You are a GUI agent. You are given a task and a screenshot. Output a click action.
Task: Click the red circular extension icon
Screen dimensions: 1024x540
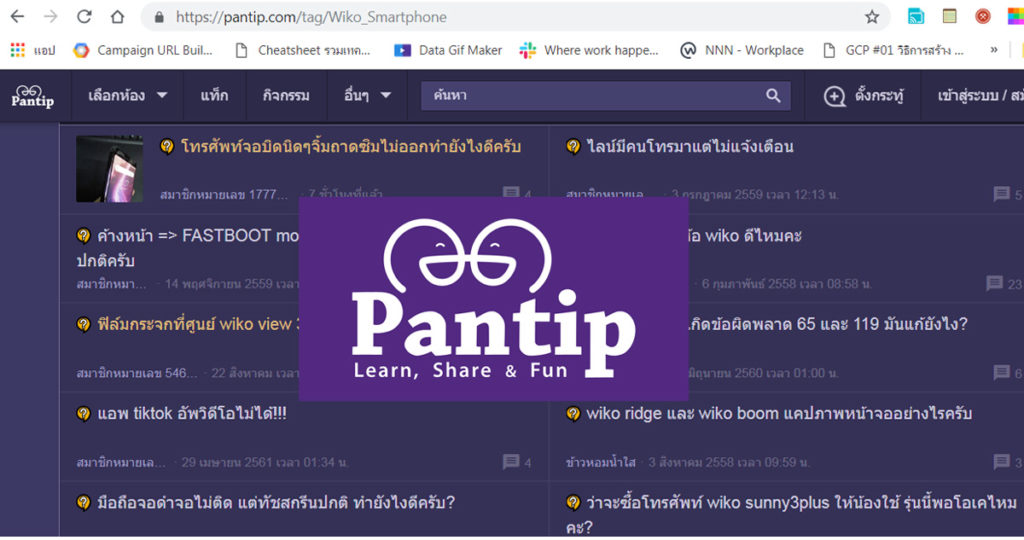[x=983, y=16]
